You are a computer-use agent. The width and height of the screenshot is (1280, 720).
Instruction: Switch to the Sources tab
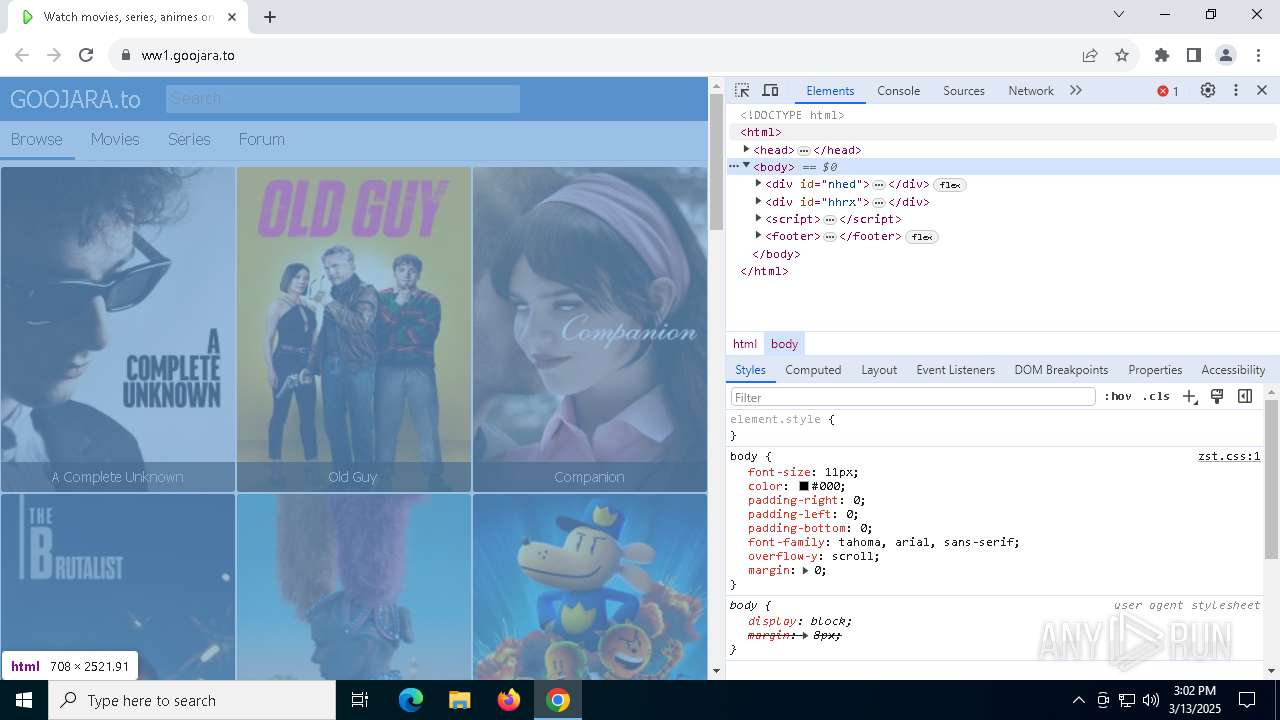coord(964,90)
